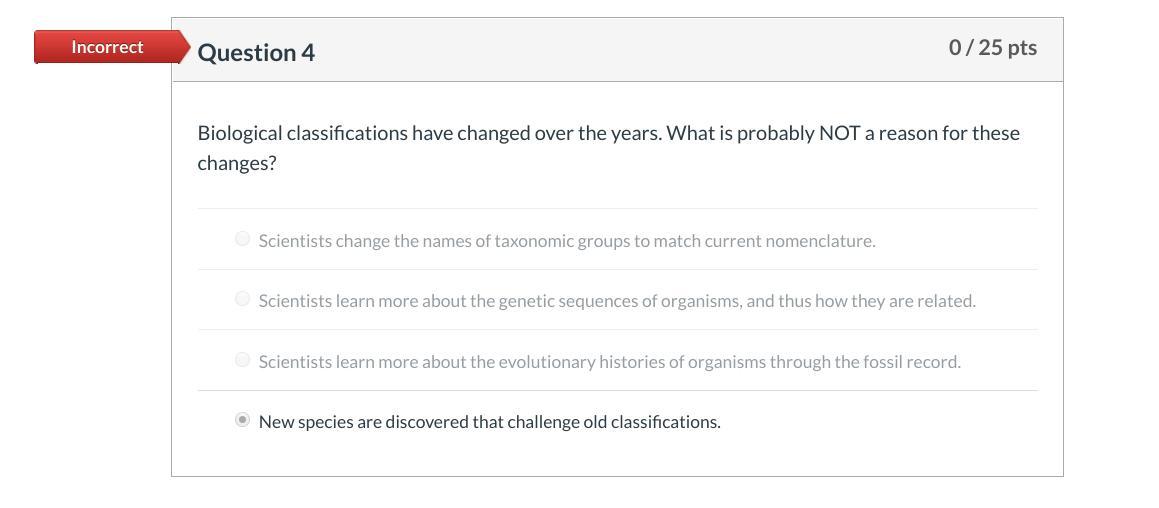Click the pointed arrow tip of the Incorrect flag

pos(184,47)
